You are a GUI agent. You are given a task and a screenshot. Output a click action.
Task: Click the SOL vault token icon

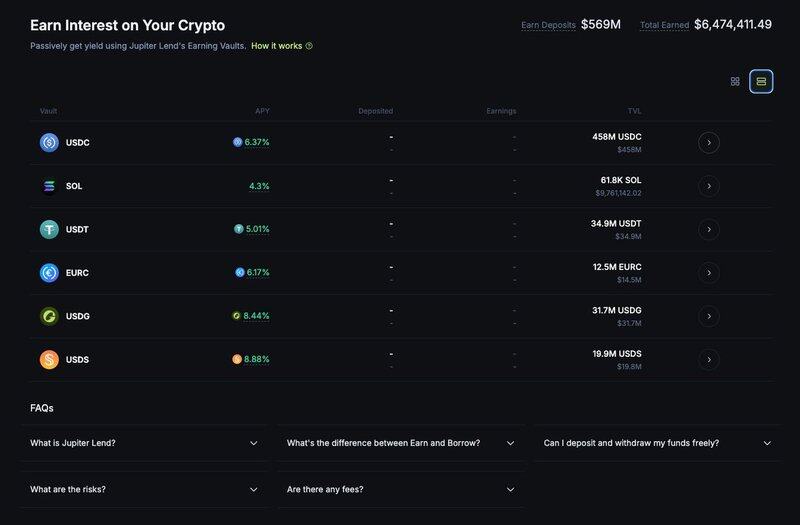(x=49, y=186)
